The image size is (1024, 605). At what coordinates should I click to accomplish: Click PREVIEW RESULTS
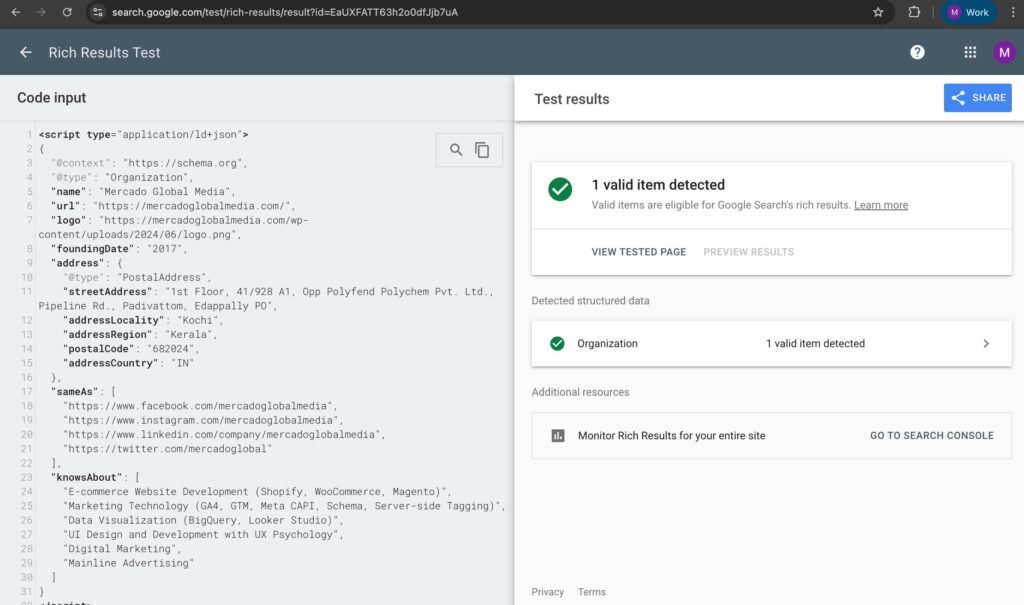(748, 252)
